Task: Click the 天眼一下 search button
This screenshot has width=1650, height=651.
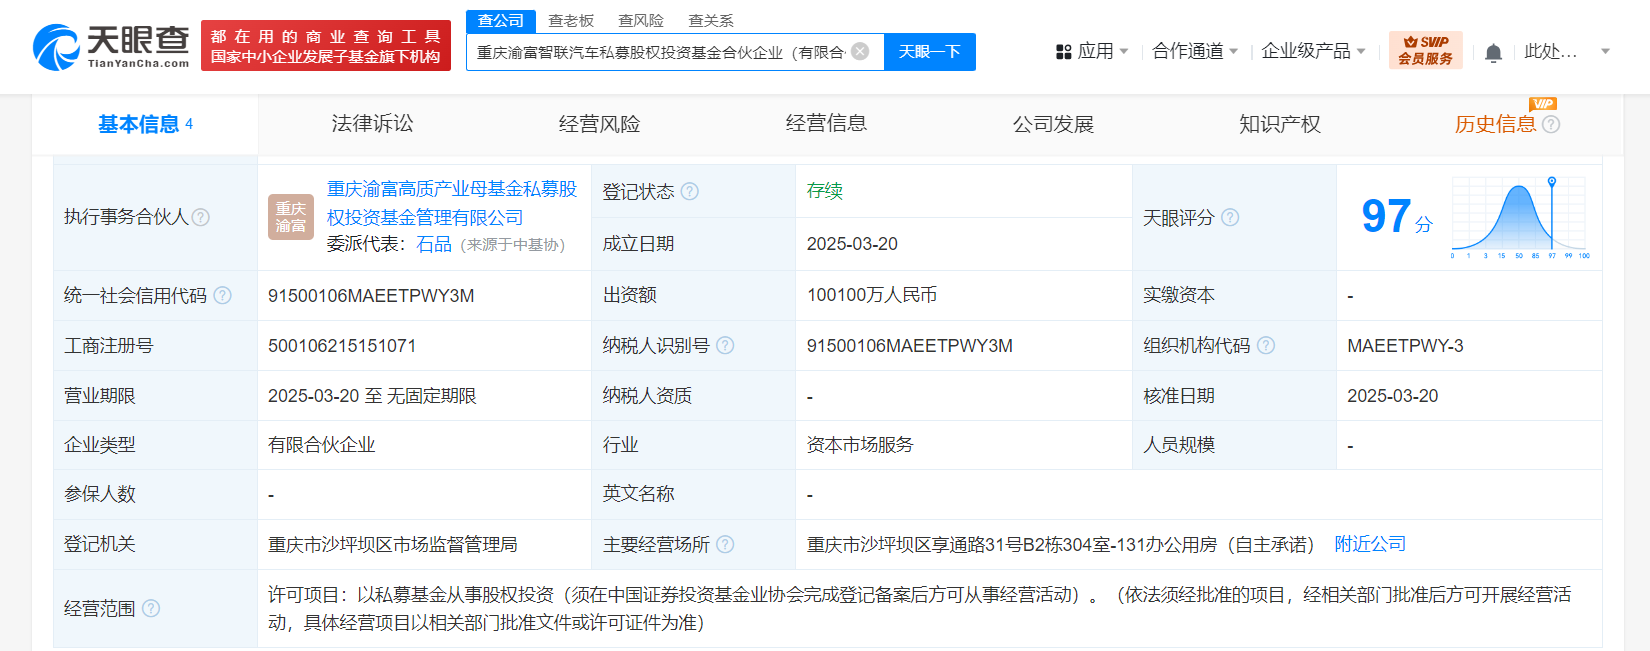Action: point(929,52)
